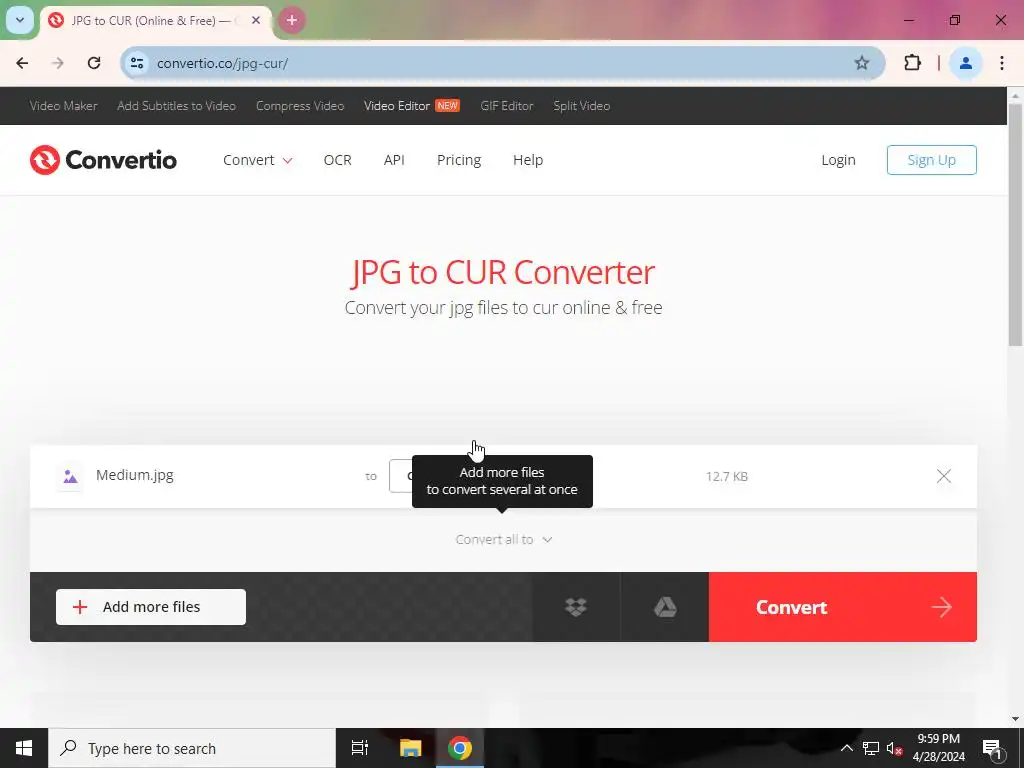Open Add Subtitles to Video link
Viewport: 1024px width, 768px height.
point(176,106)
